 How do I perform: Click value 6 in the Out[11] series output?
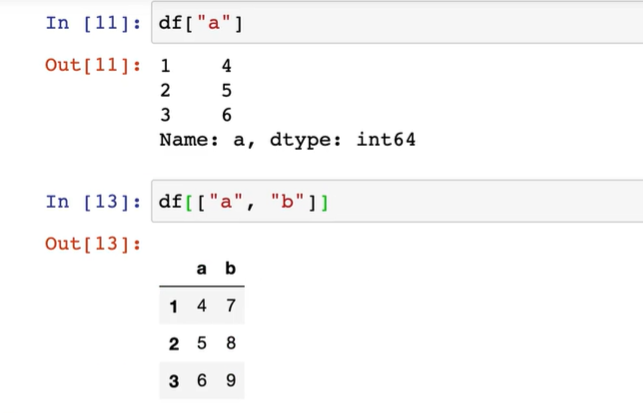coord(227,115)
